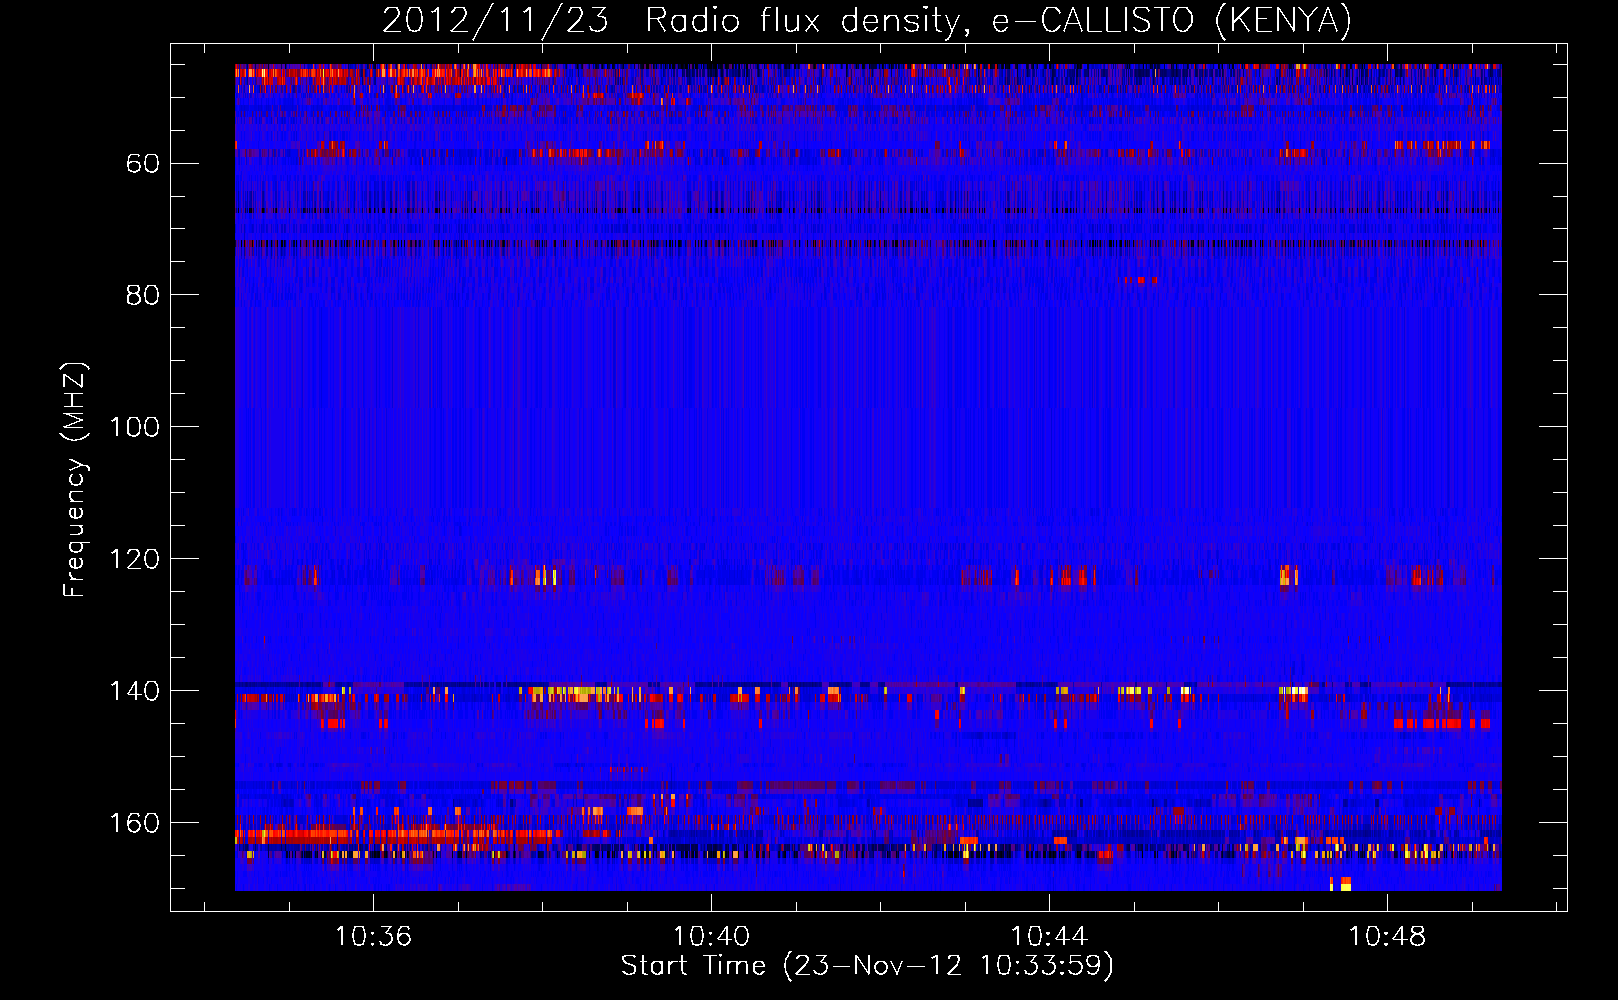
Task: Click the '10:40' time tick label
Action: point(711,937)
